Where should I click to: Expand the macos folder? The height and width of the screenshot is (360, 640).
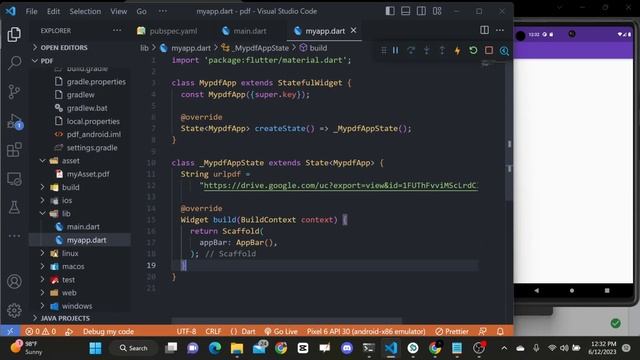tap(69, 267)
